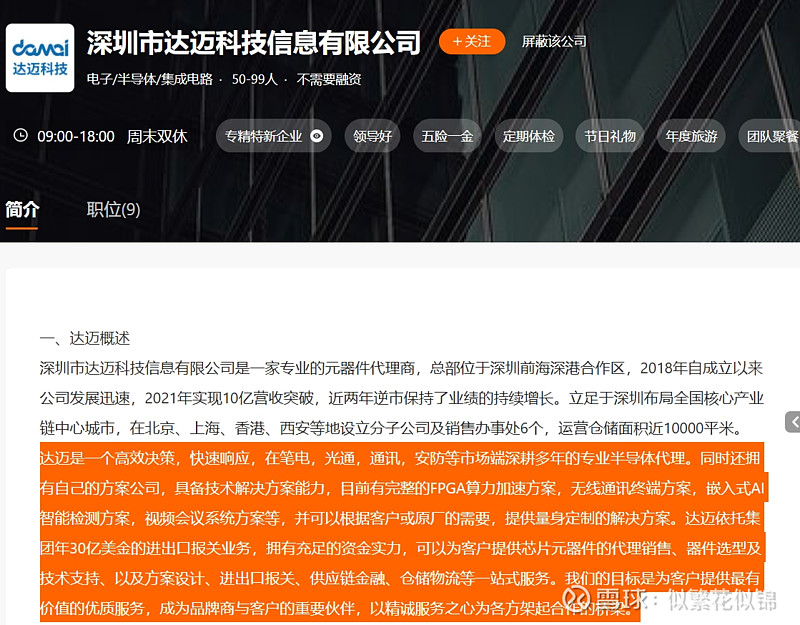Click the 不需要融资 funding status label
800x625 pixels.
click(x=329, y=79)
